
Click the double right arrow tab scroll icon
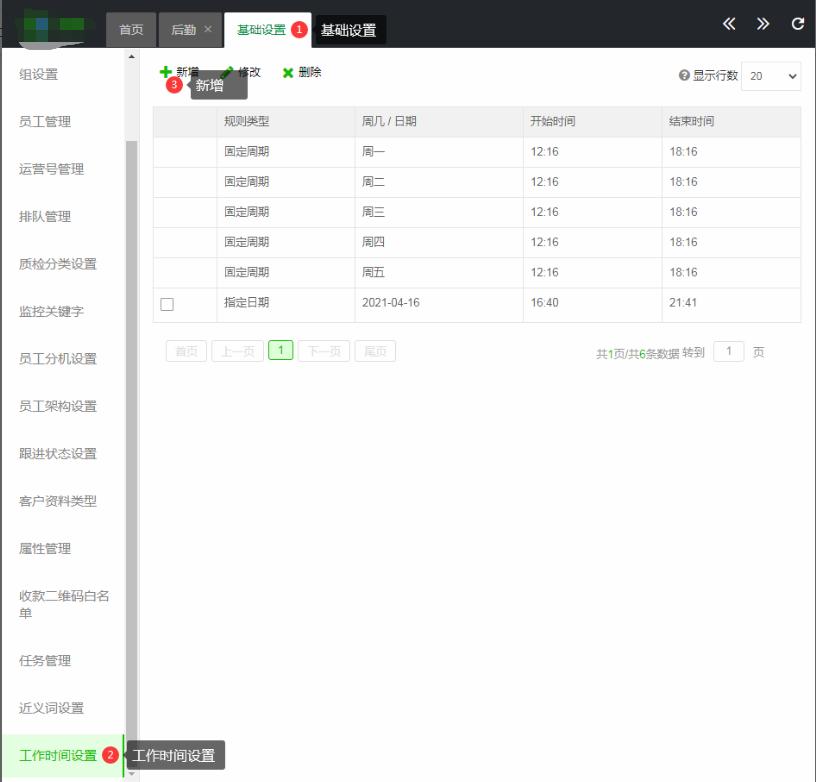[763, 24]
